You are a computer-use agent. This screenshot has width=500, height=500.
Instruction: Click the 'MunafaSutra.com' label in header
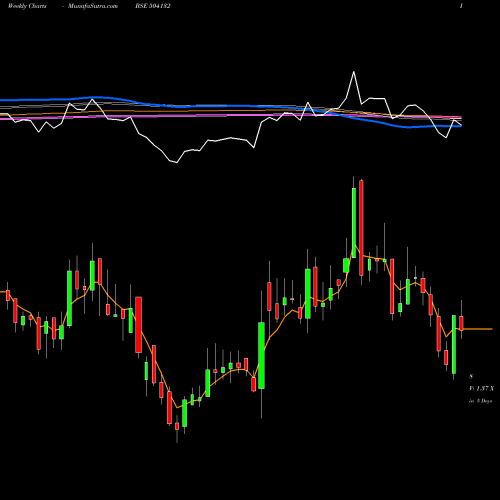[93, 6]
